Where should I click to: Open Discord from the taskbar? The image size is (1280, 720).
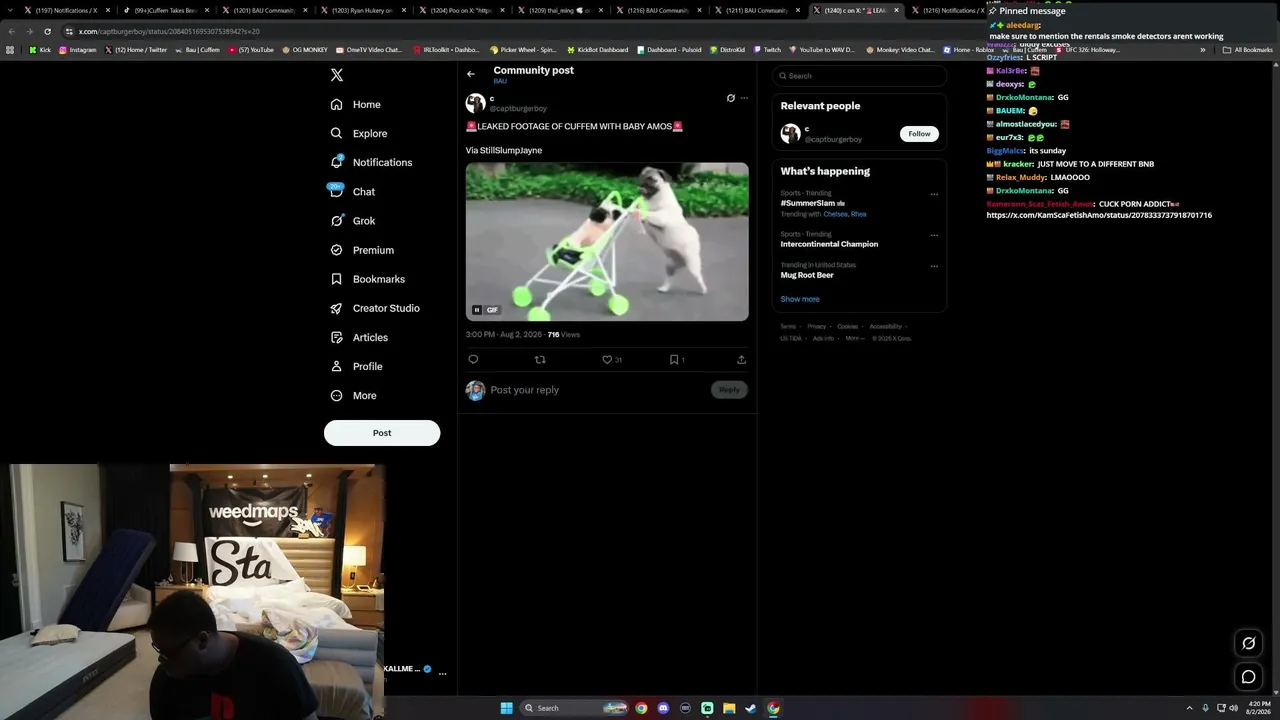(663, 708)
